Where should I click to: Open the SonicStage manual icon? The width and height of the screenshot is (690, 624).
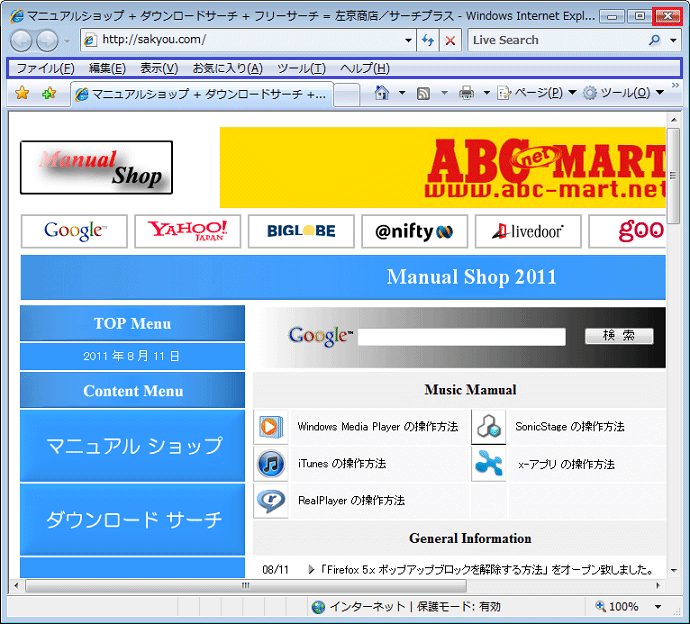coord(488,427)
